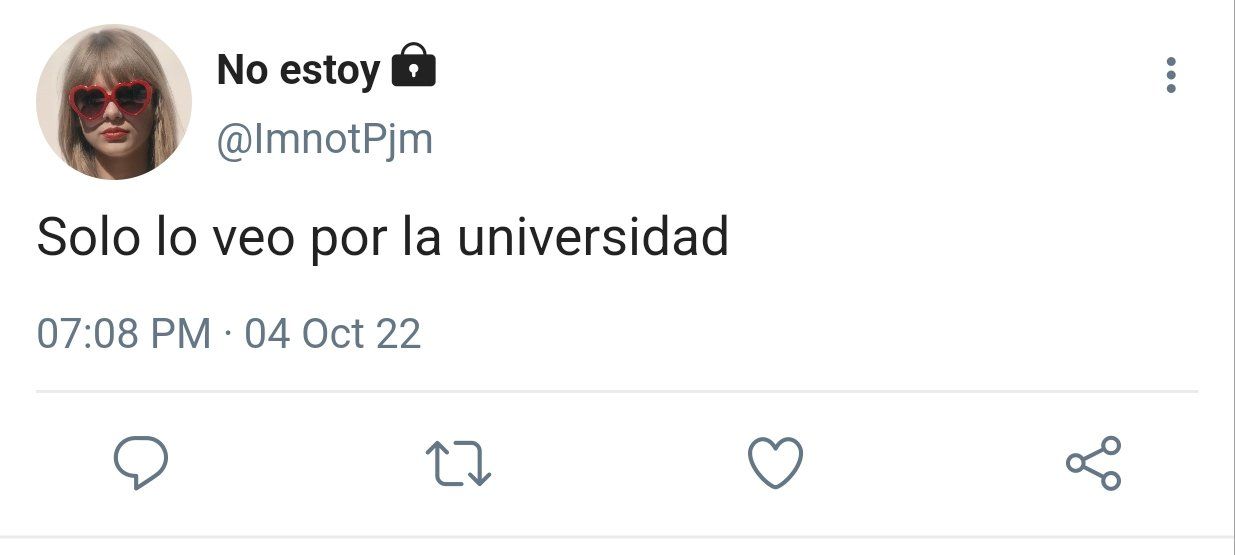Click the red heart sunglasses in the avatar
The image size is (1235, 555).
[111, 99]
